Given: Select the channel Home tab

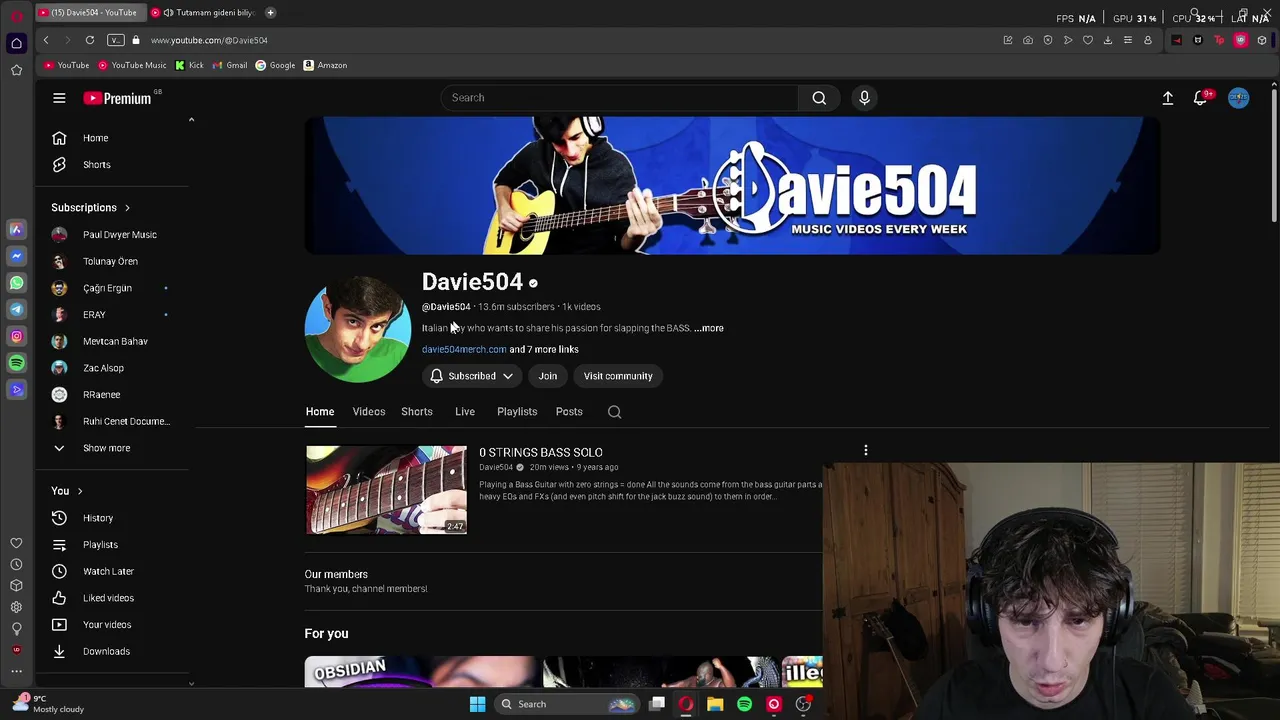Looking at the screenshot, I should point(320,412).
